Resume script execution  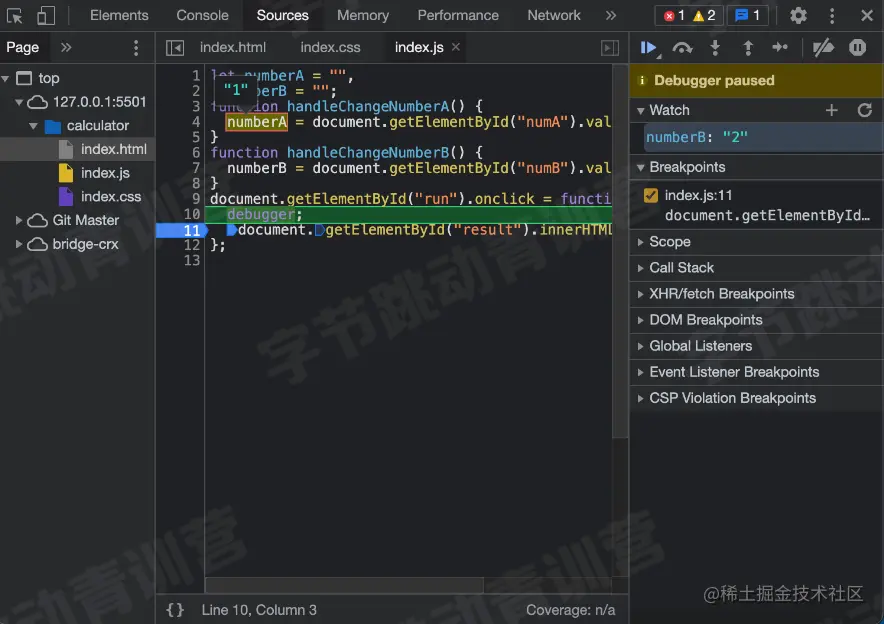click(649, 48)
